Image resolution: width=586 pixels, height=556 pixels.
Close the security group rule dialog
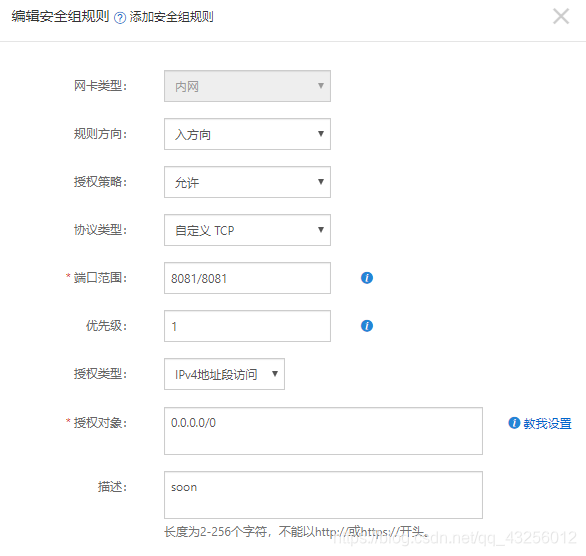pos(561,16)
